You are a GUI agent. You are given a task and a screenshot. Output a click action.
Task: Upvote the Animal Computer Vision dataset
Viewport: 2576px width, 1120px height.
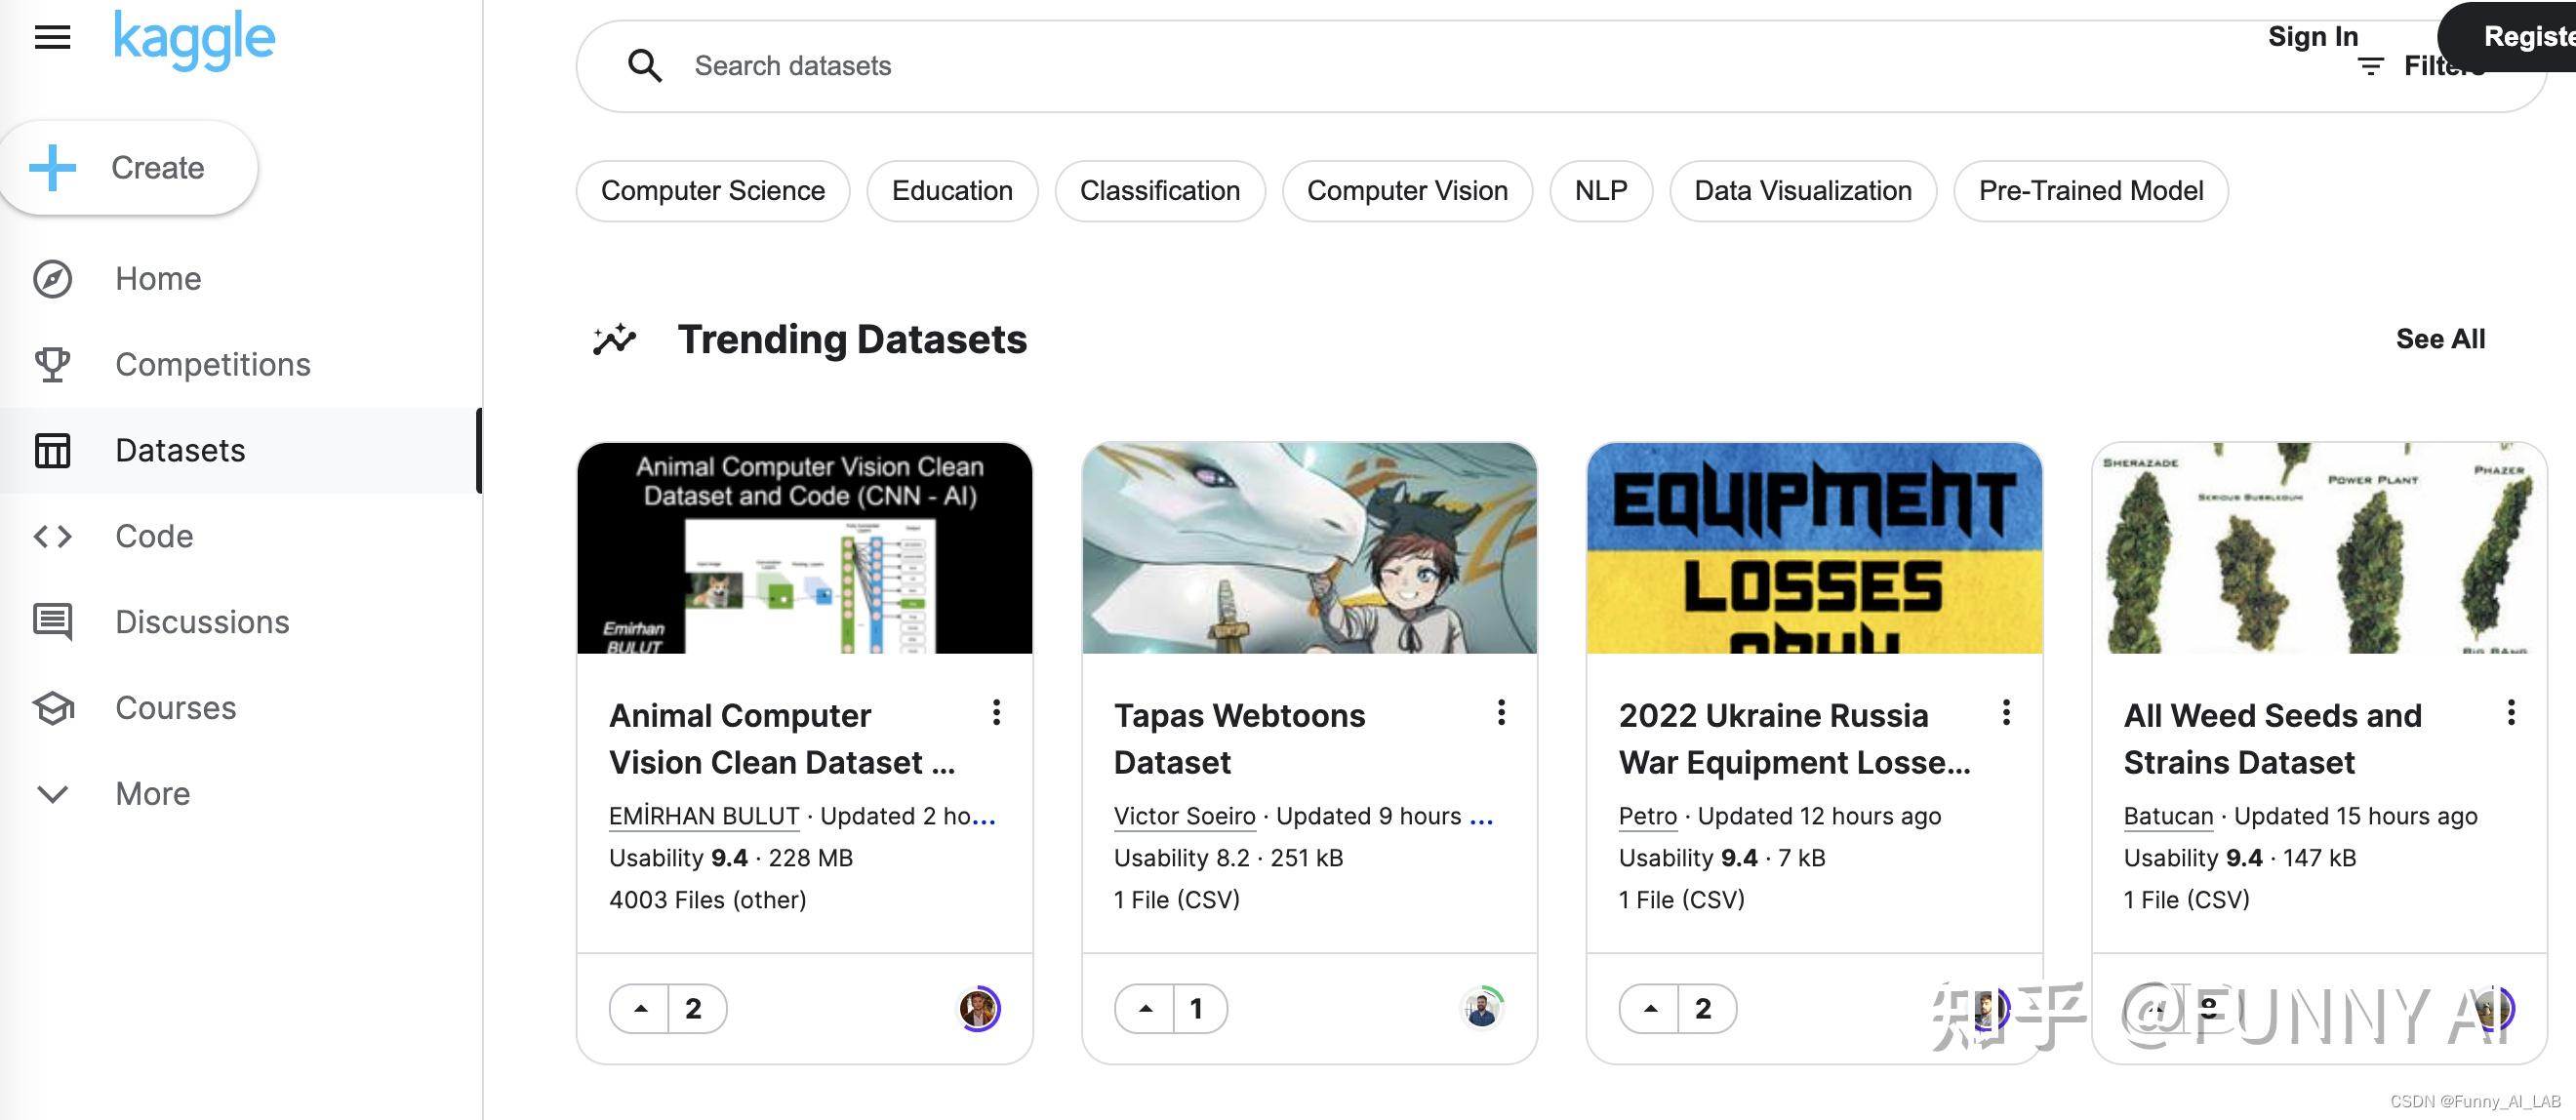pyautogui.click(x=641, y=1009)
